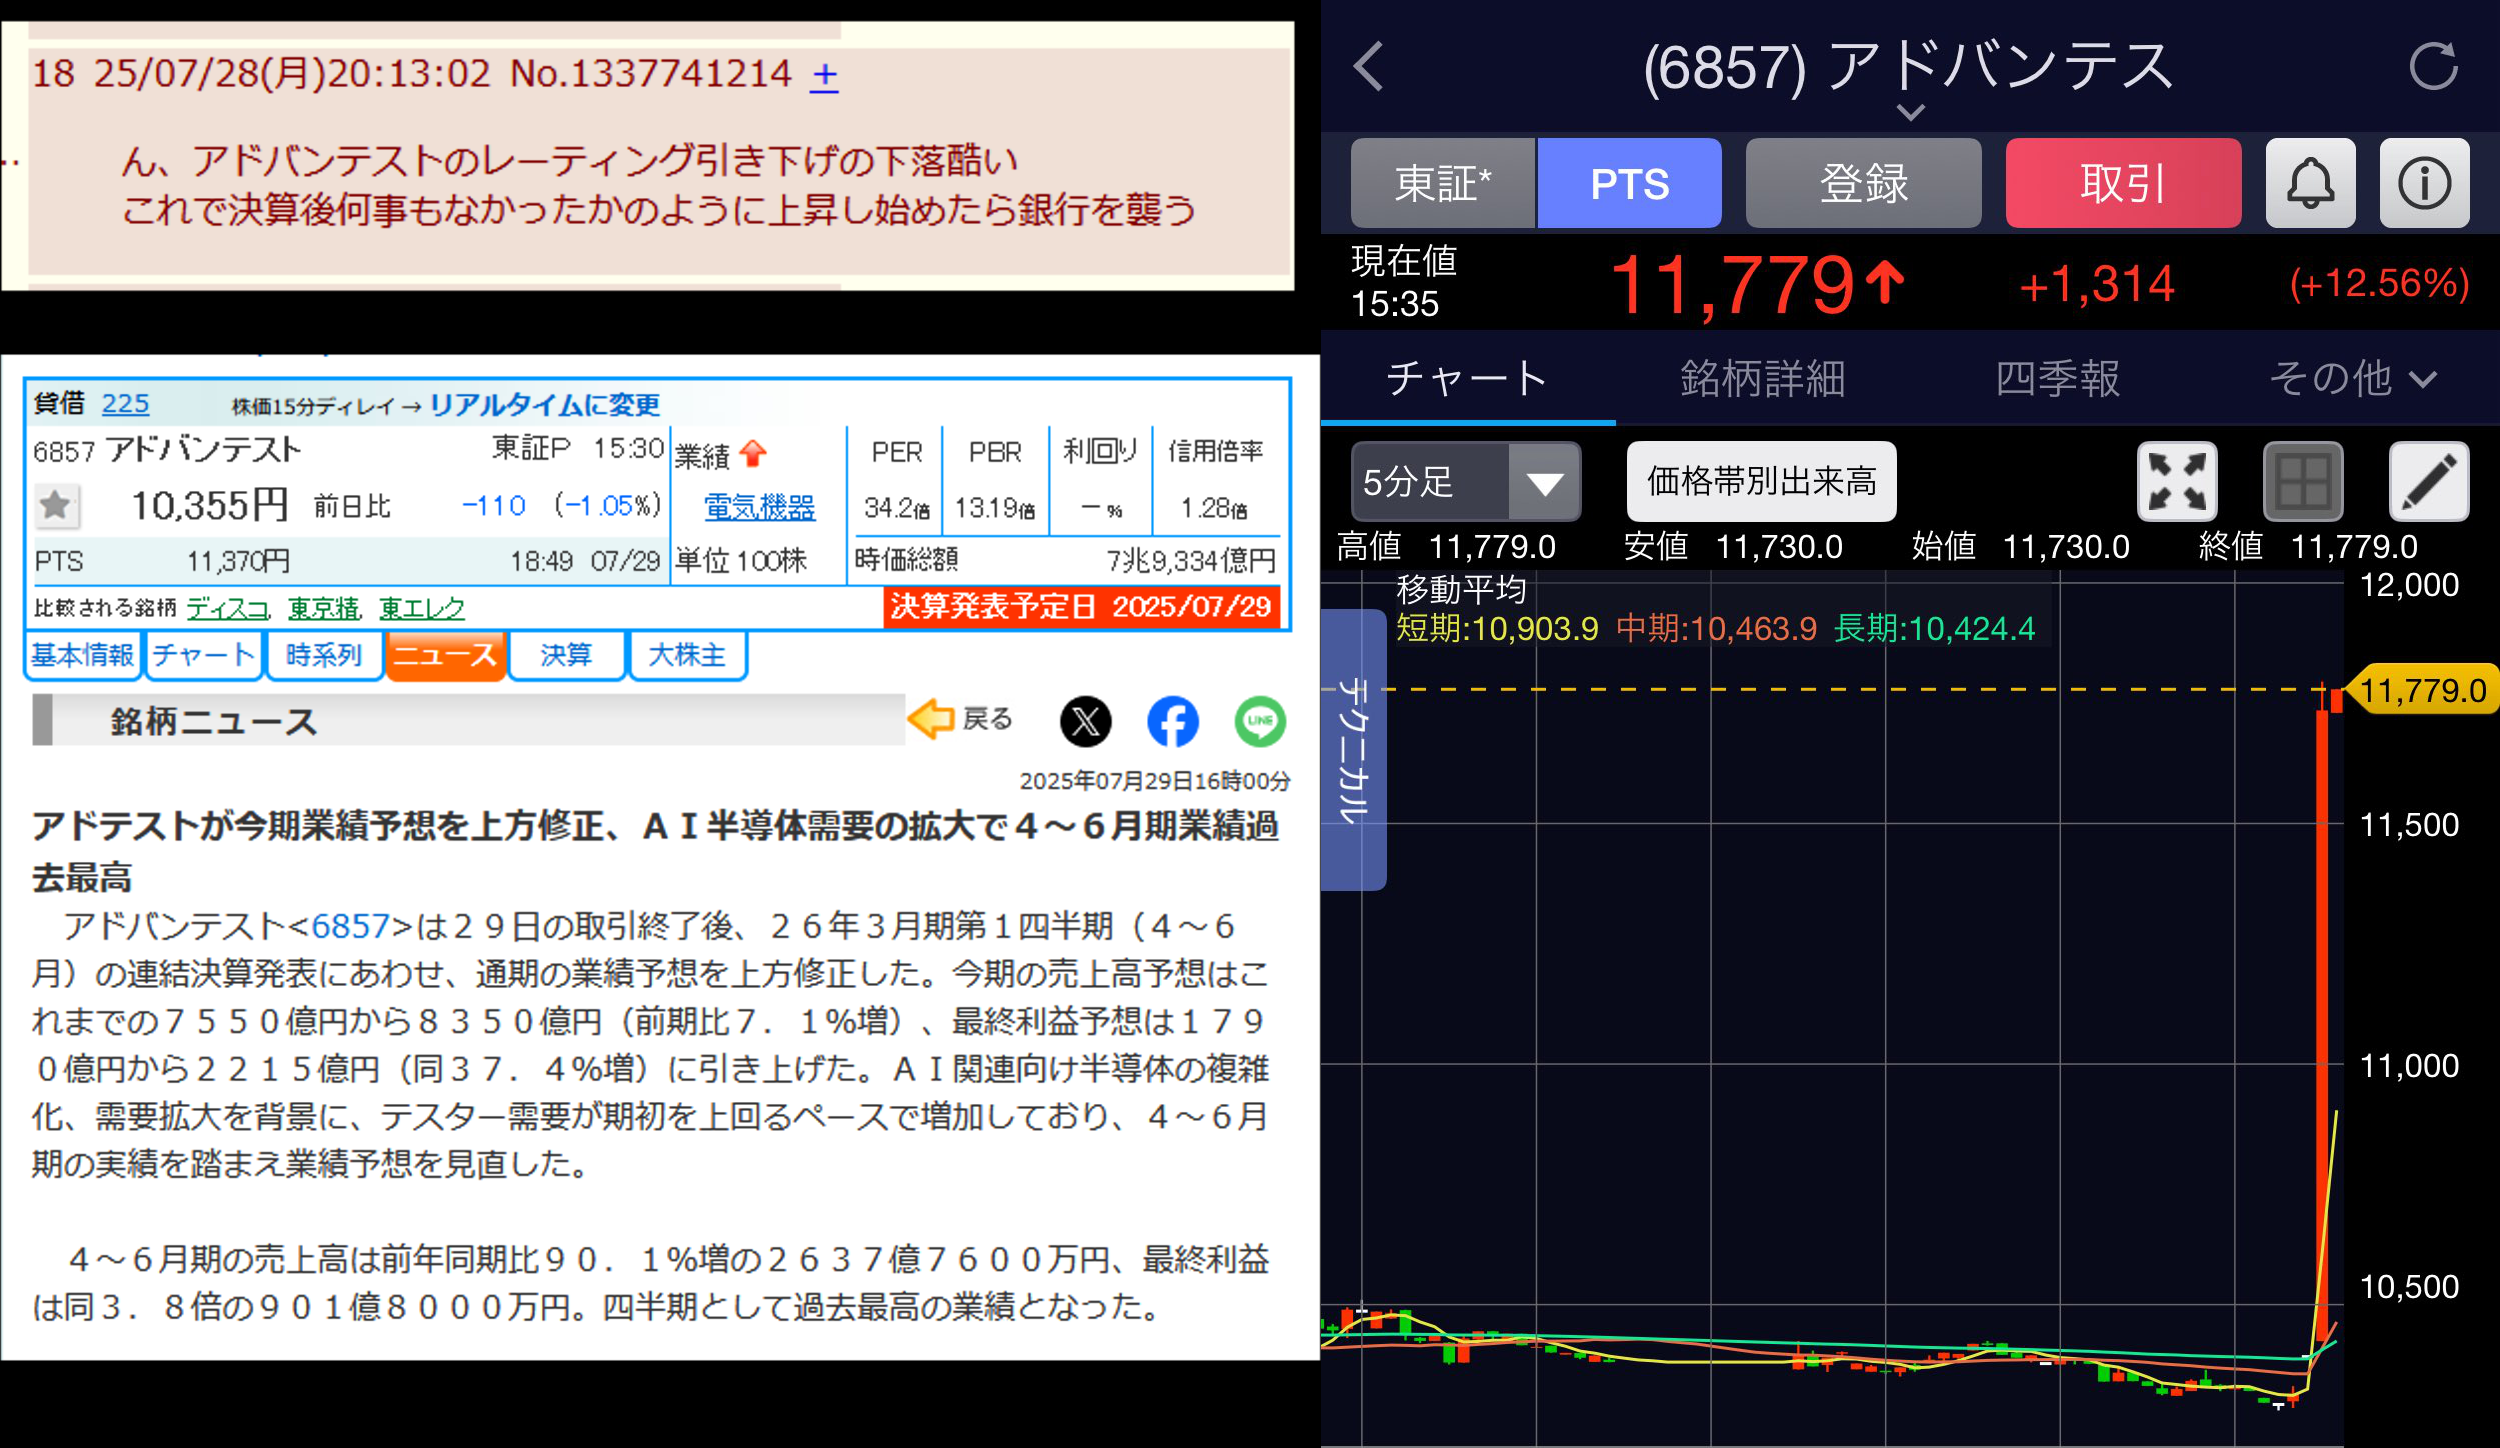Click the 中期:10,463.9 moving average label
Screen dimensions: 2500x1448
[x=1716, y=629]
